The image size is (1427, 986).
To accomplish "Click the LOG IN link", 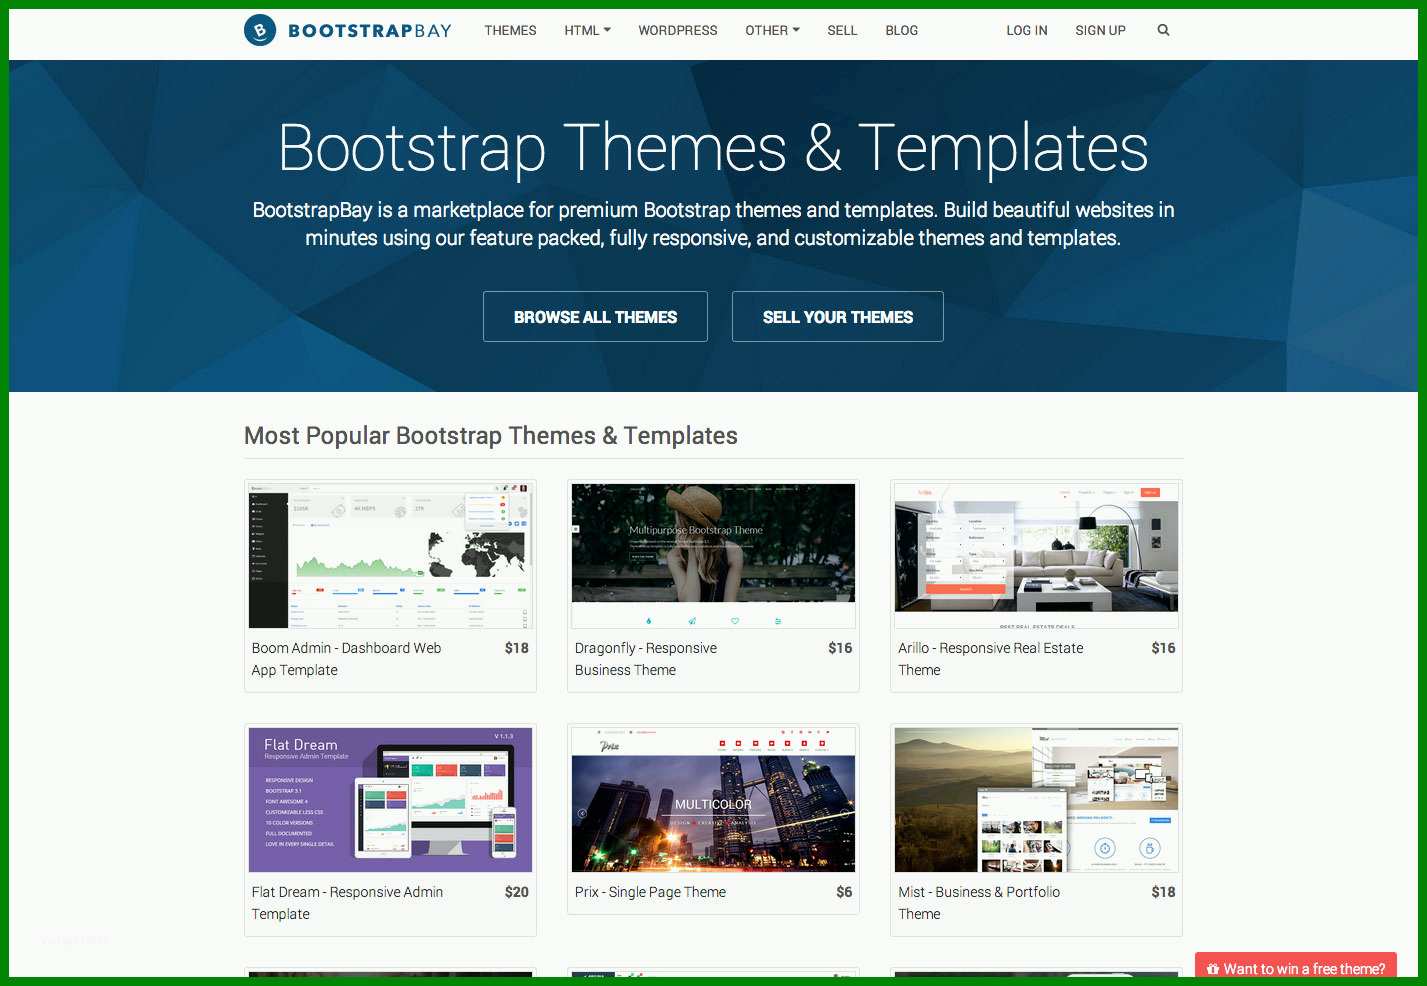I will [1027, 30].
